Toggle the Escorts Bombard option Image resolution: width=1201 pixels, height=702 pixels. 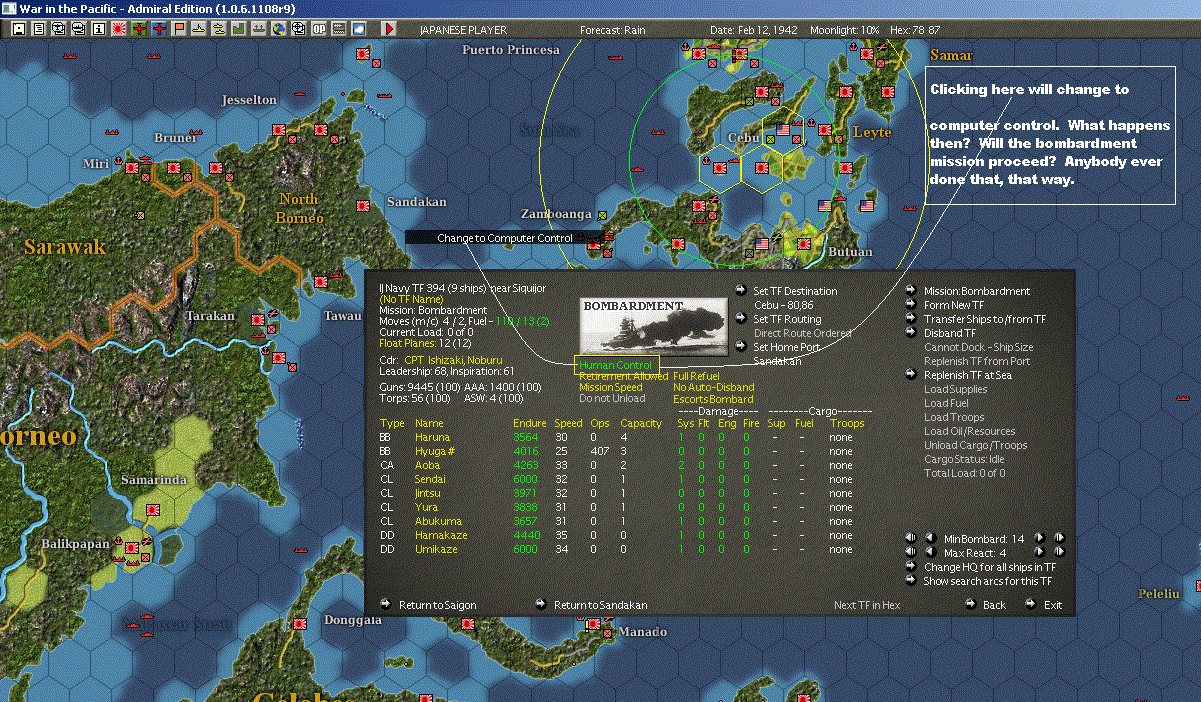tap(713, 399)
